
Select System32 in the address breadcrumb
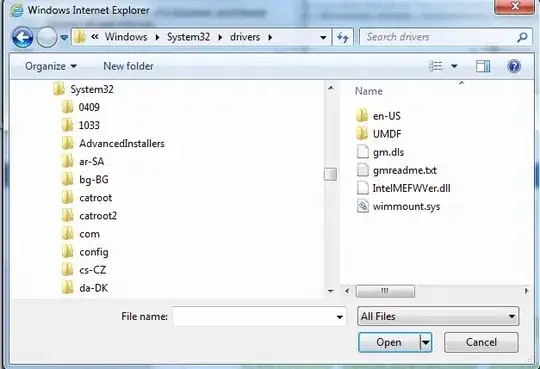pos(188,37)
